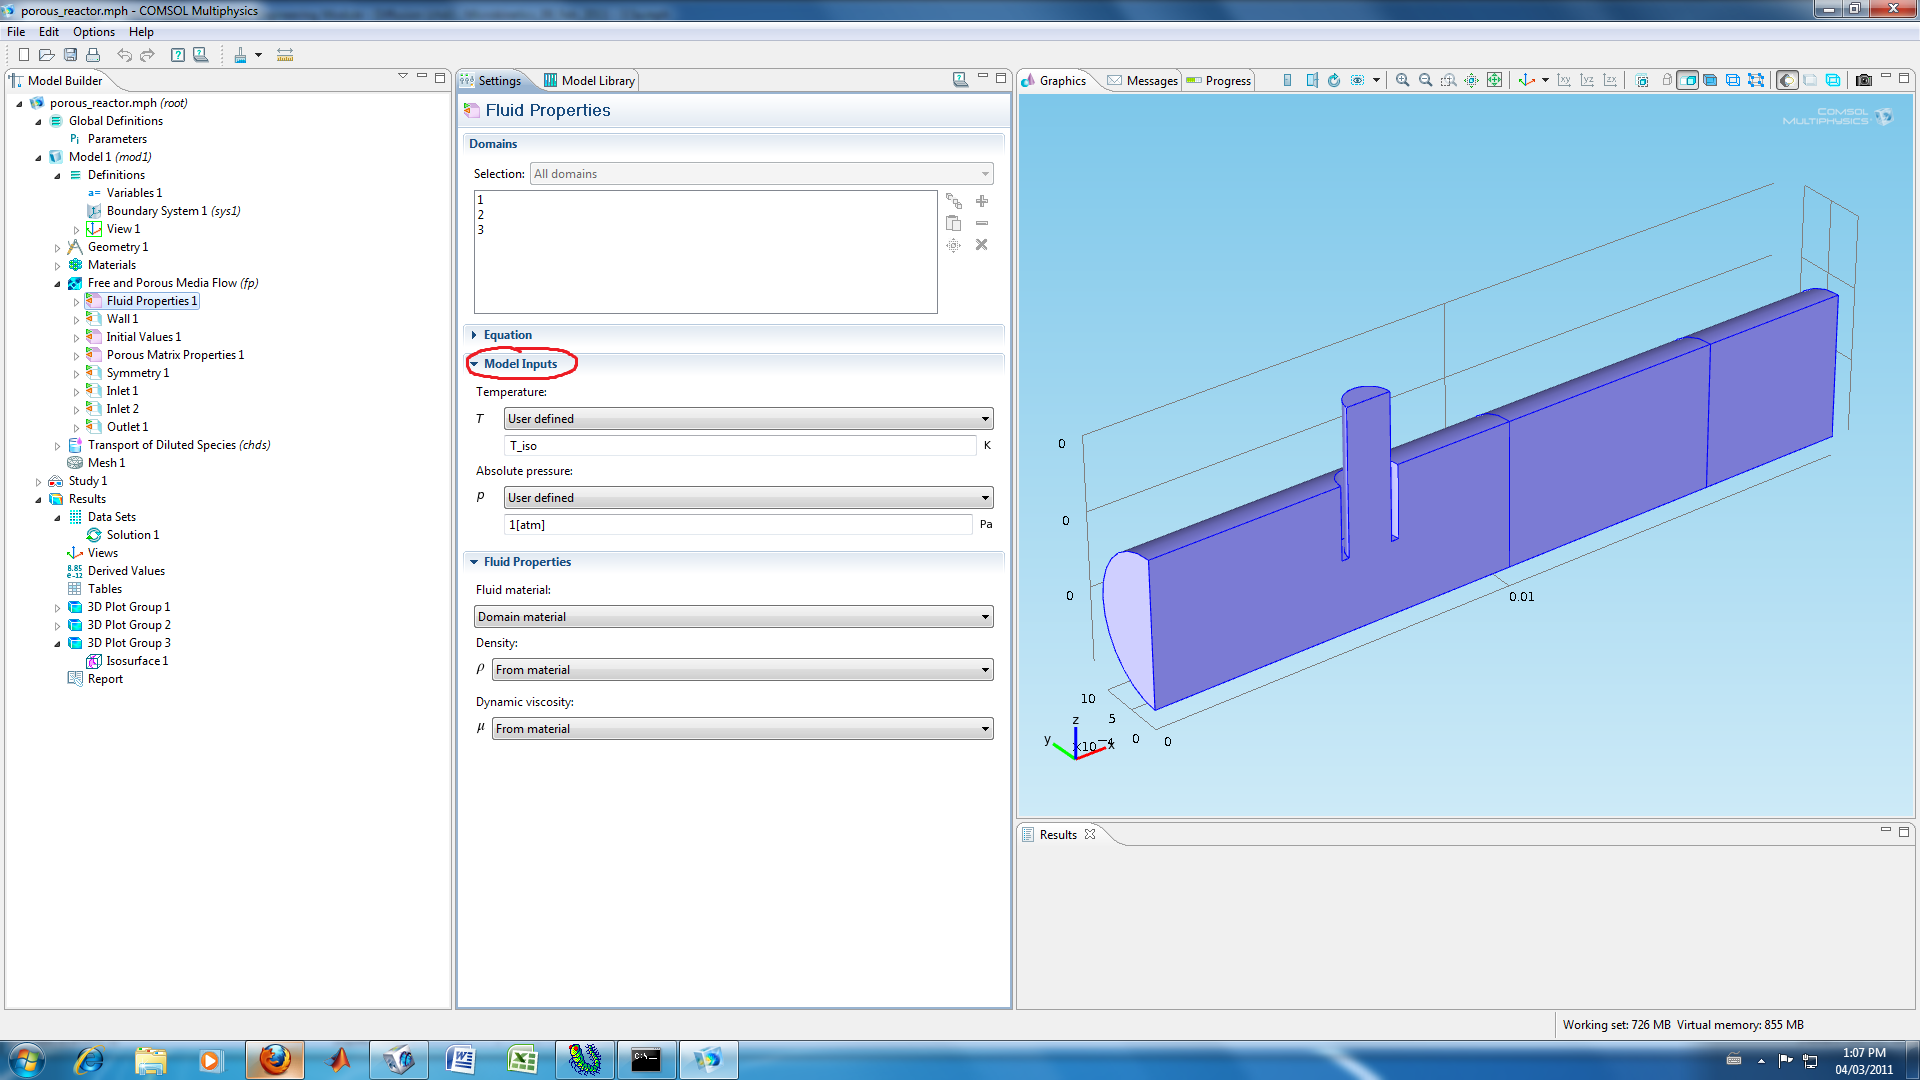Click the Zoom Extents icon

coord(1494,80)
